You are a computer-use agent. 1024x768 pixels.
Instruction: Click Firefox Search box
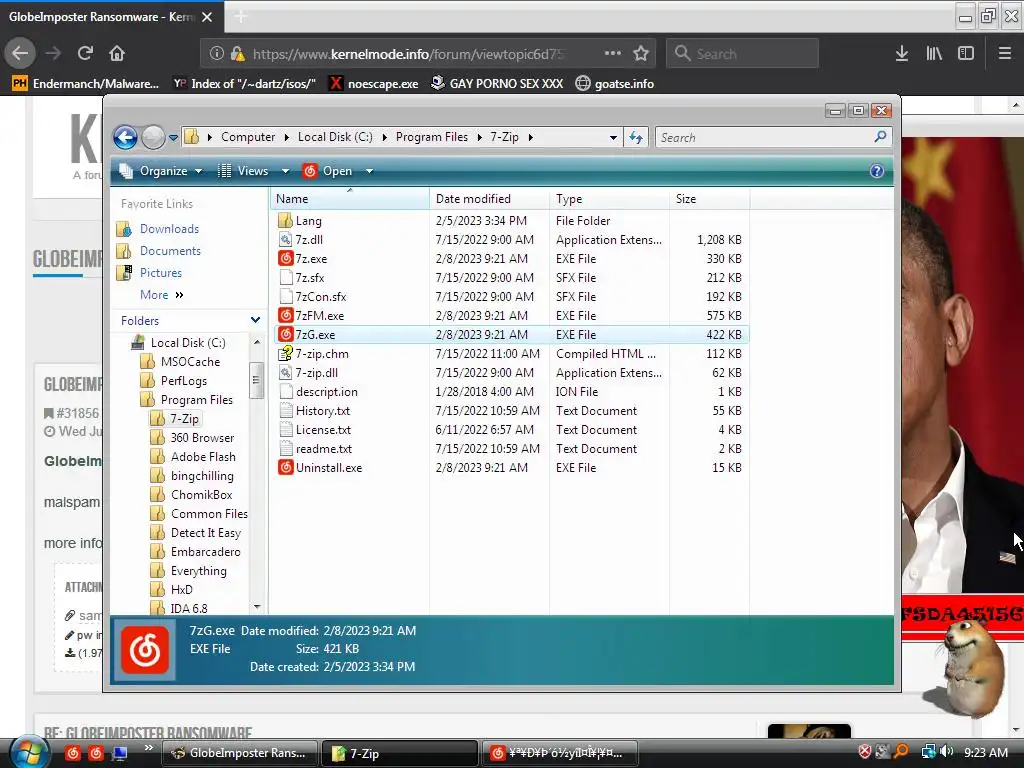[743, 53]
